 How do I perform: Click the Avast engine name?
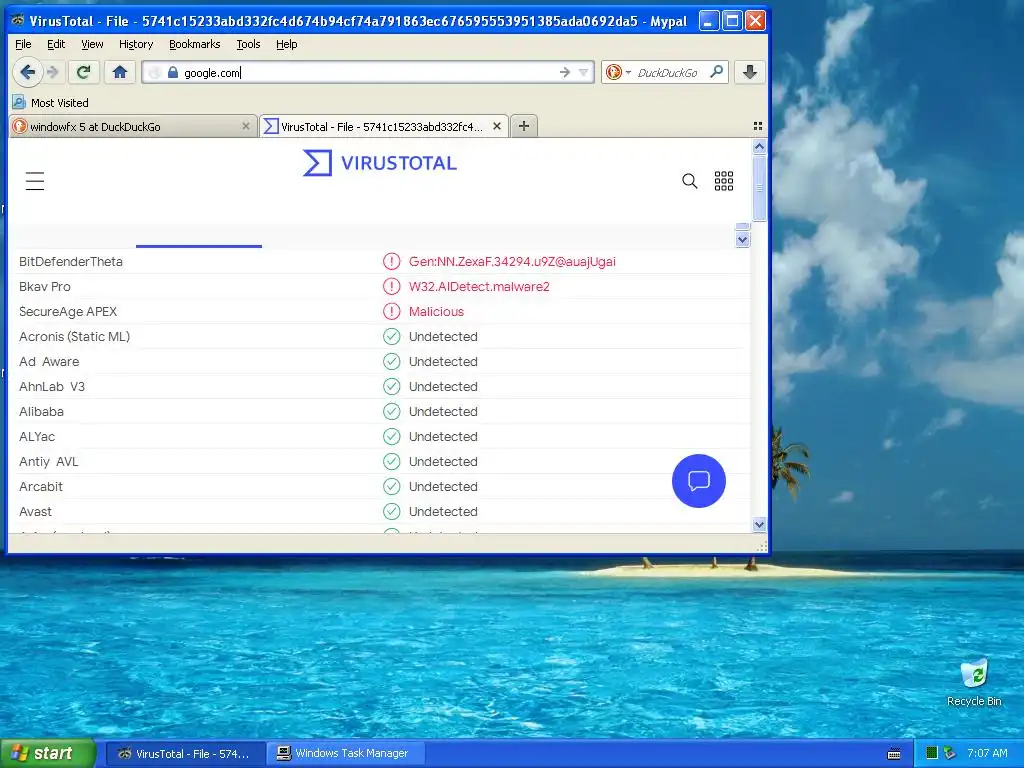point(35,511)
